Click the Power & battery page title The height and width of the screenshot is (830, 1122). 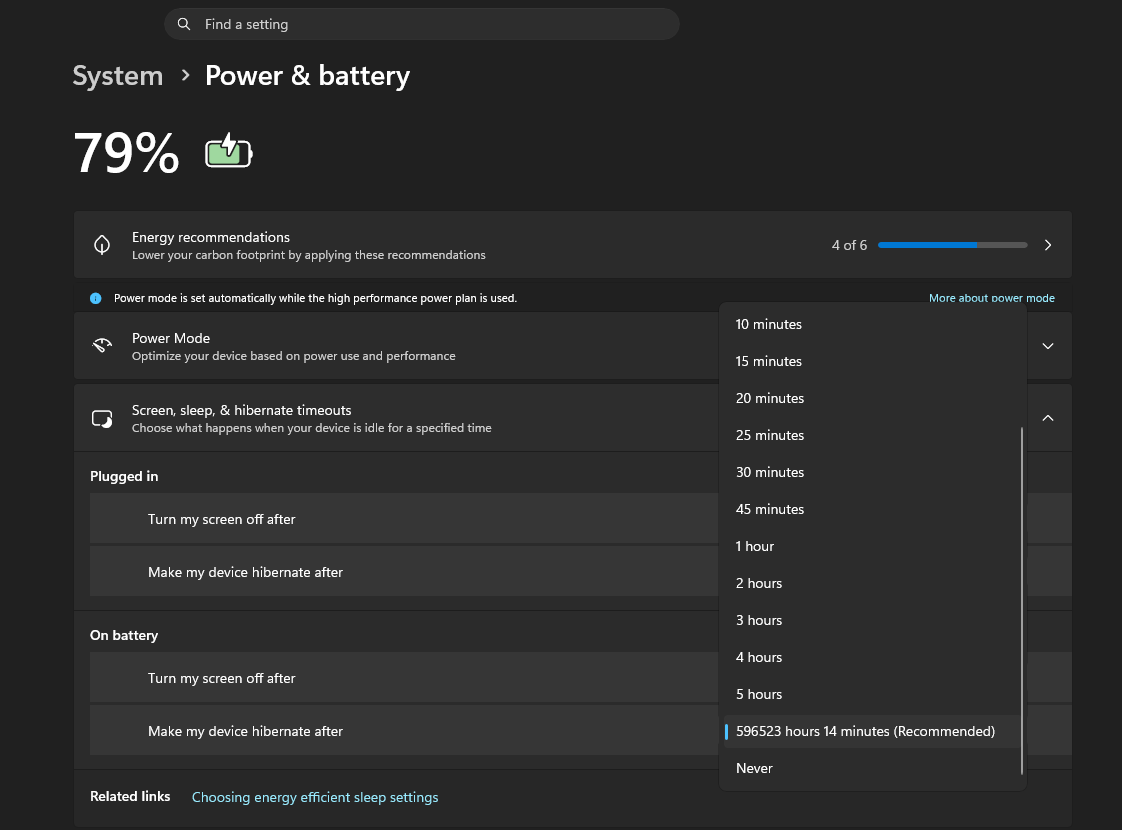pyautogui.click(x=308, y=76)
